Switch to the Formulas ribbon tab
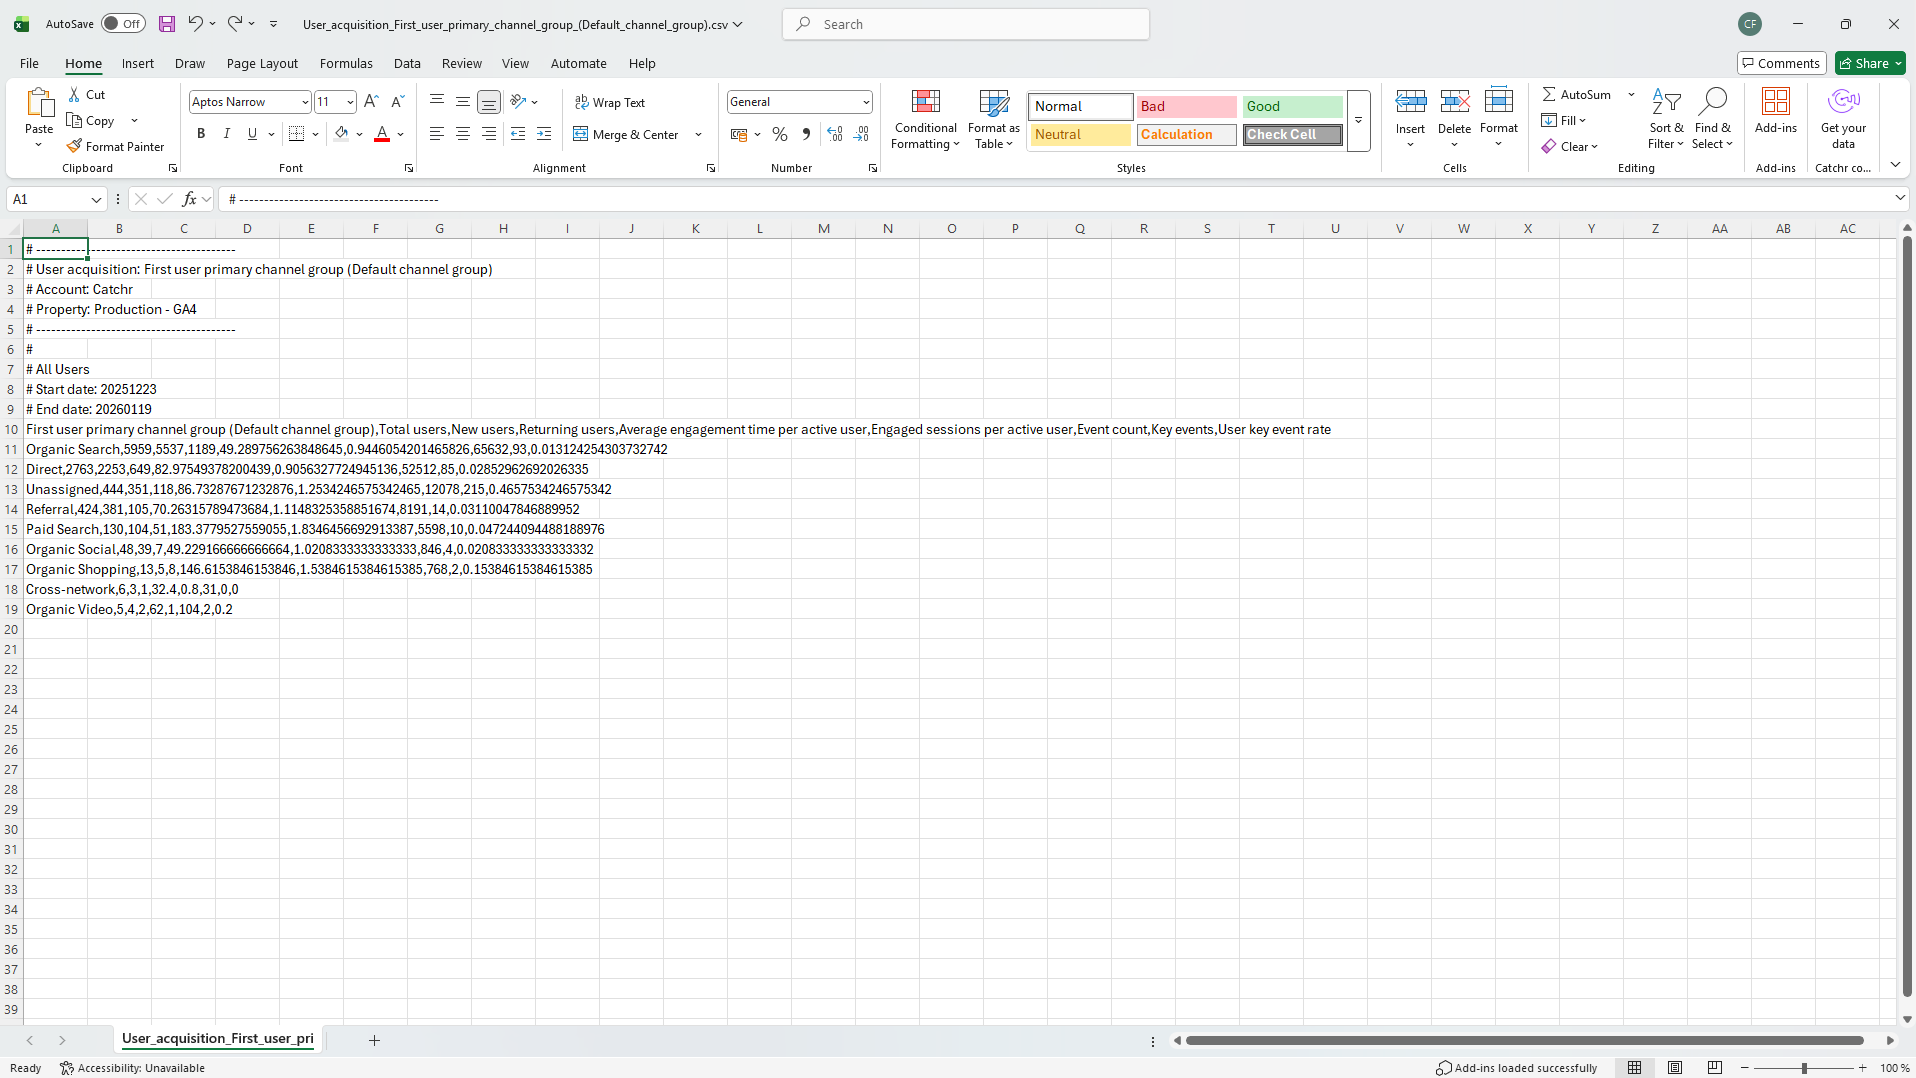The image size is (1916, 1078). [346, 63]
